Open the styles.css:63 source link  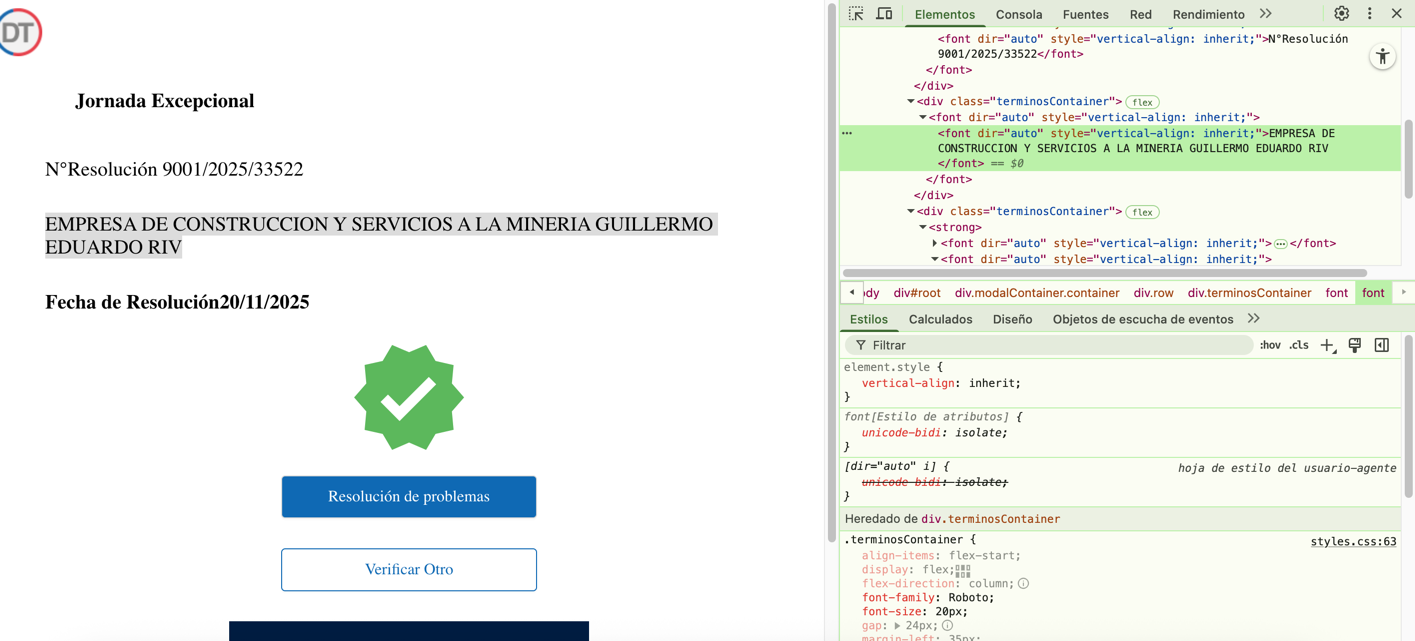1353,541
